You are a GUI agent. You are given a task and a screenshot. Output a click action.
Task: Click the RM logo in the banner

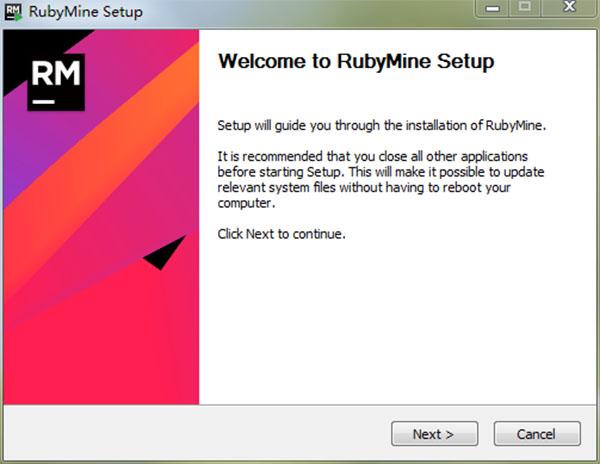click(56, 80)
